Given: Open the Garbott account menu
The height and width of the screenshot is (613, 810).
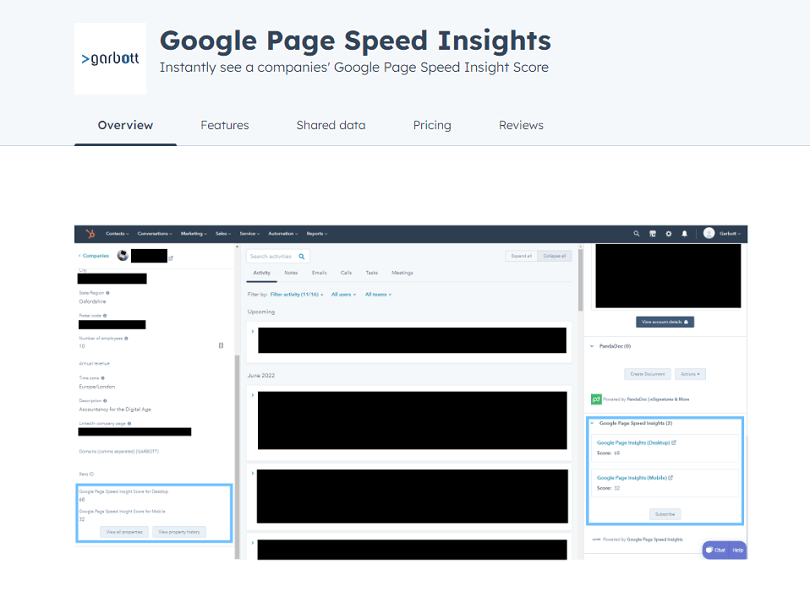Looking at the screenshot, I should click(730, 233).
